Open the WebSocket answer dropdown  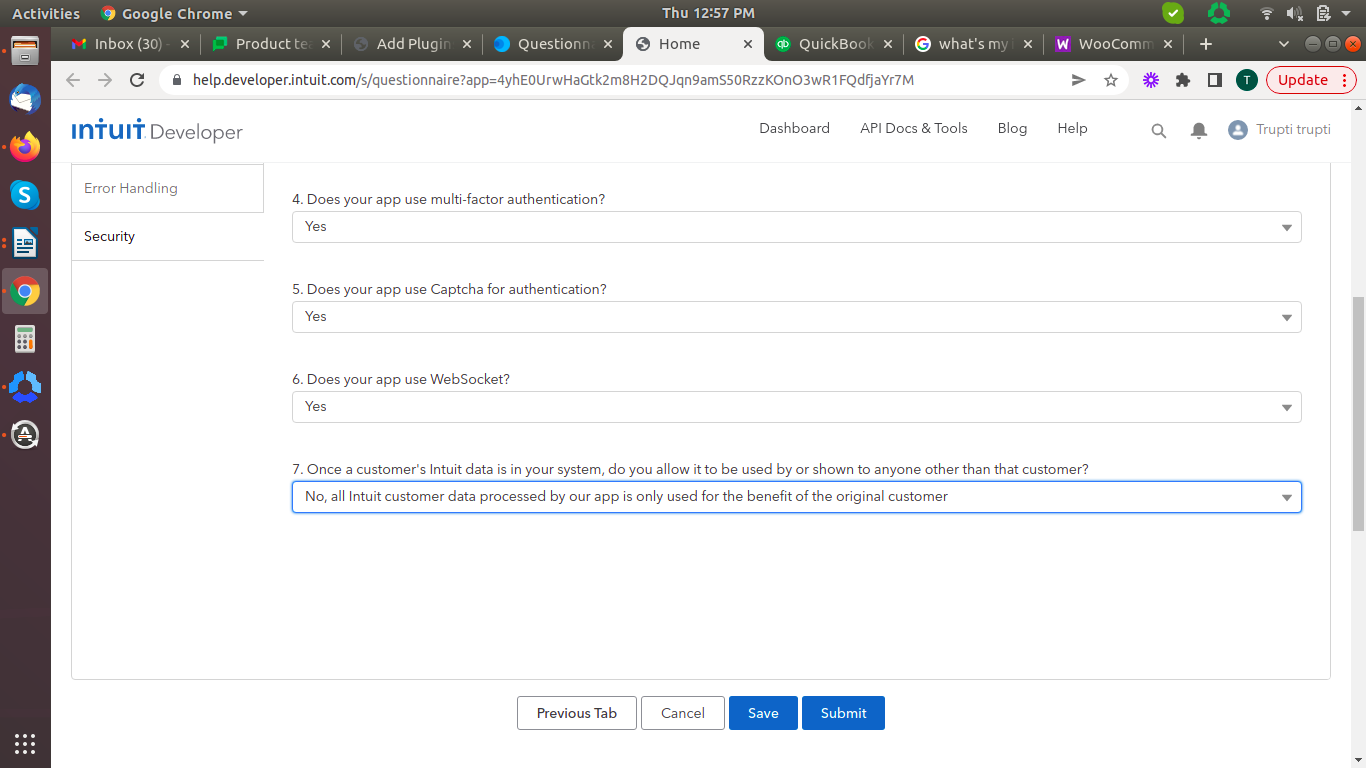(796, 407)
